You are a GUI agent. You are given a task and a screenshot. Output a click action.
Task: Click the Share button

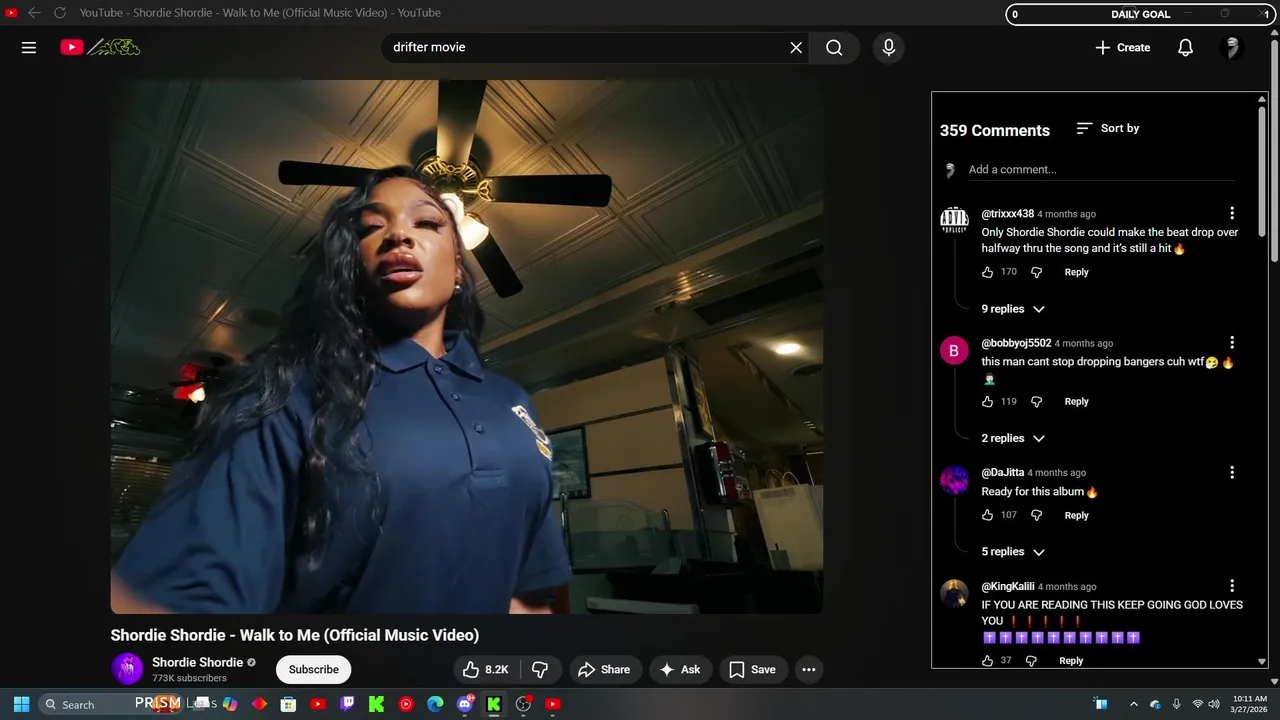(x=604, y=670)
